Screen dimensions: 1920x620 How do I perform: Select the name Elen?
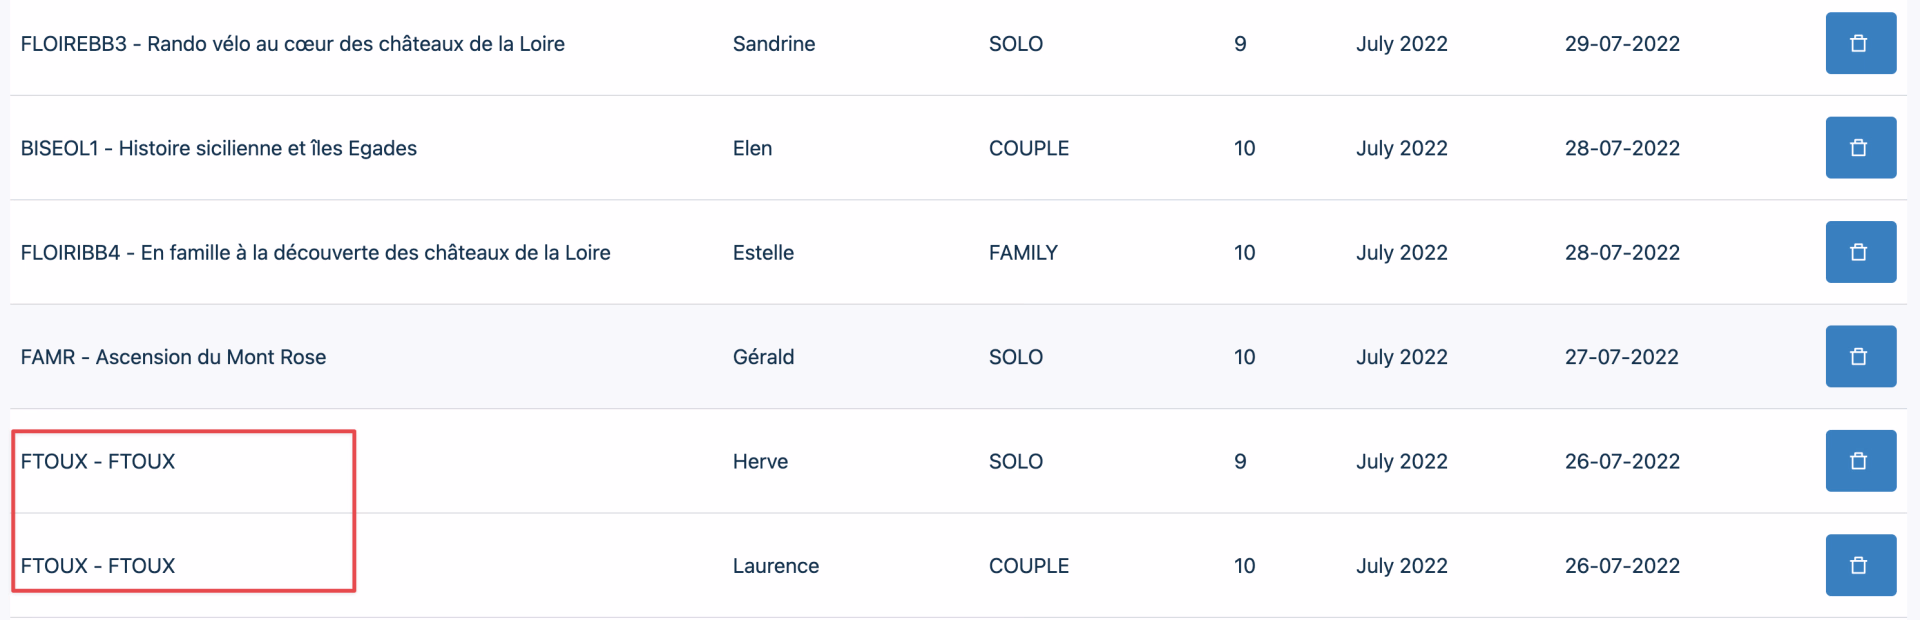click(752, 148)
